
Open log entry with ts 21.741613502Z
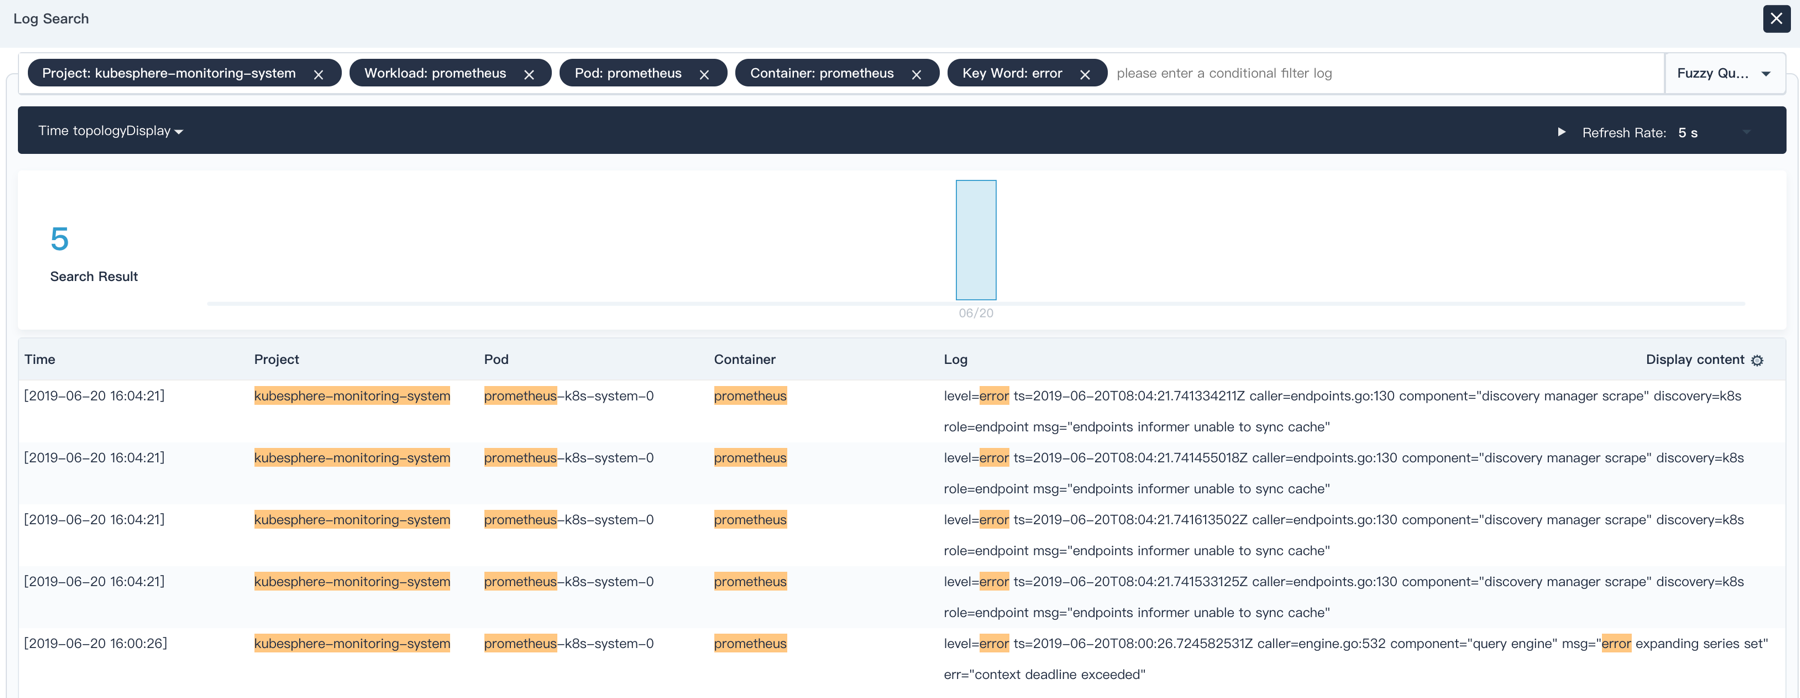[1343, 535]
